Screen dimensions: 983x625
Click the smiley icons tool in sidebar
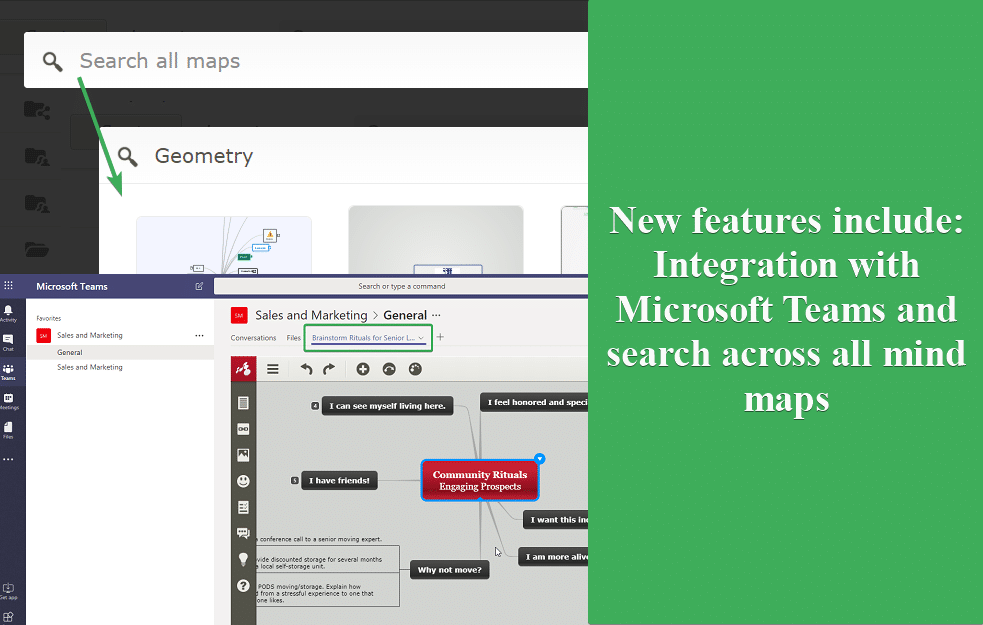pos(243,481)
